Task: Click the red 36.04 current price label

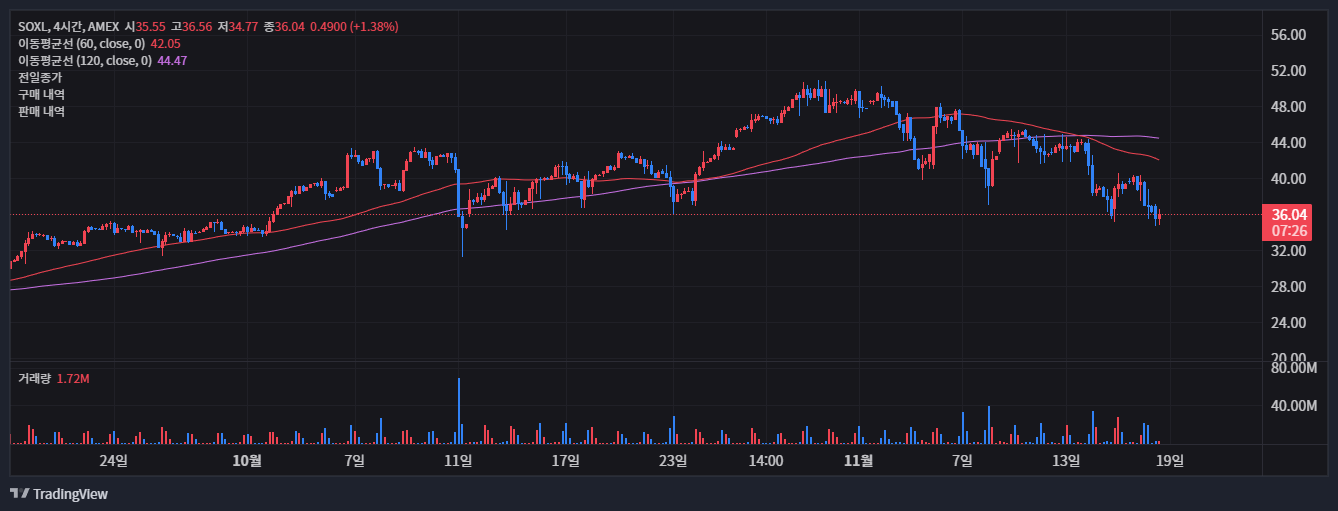Action: (x=1289, y=215)
